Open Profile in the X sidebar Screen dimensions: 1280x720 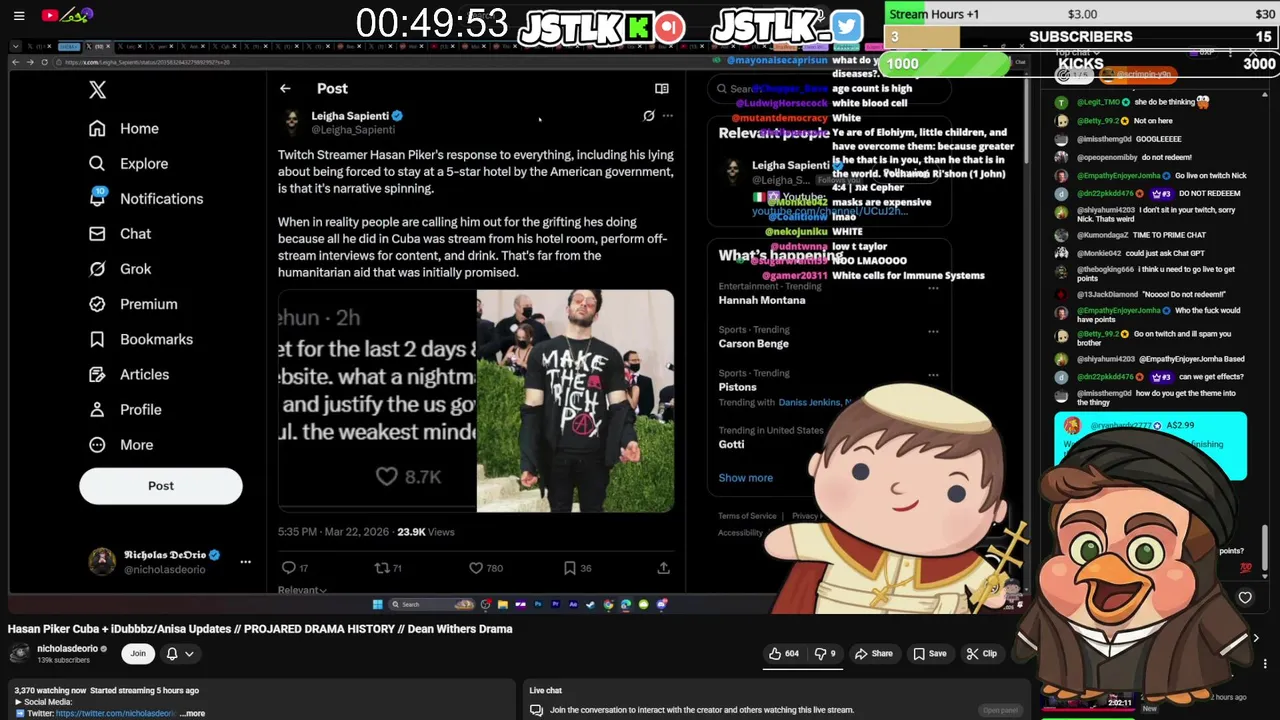tap(125, 409)
